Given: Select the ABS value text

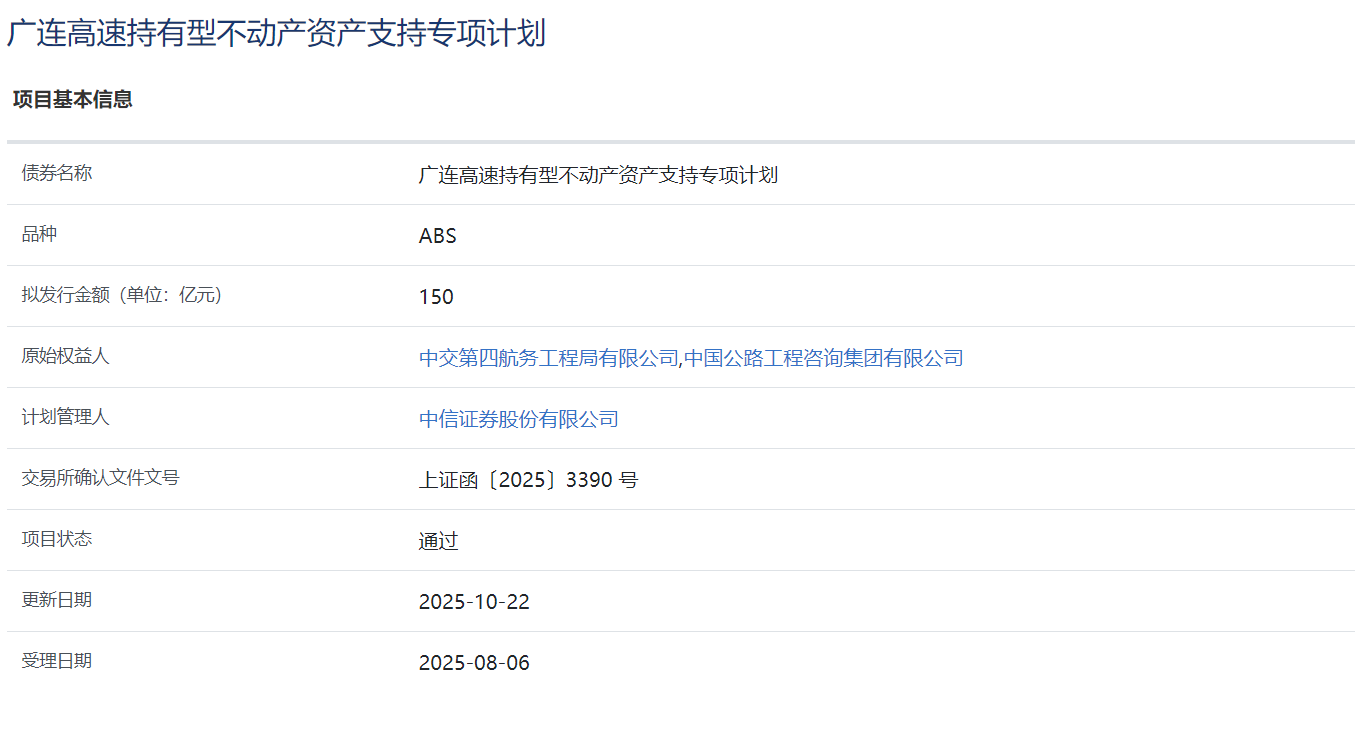Looking at the screenshot, I should (439, 235).
